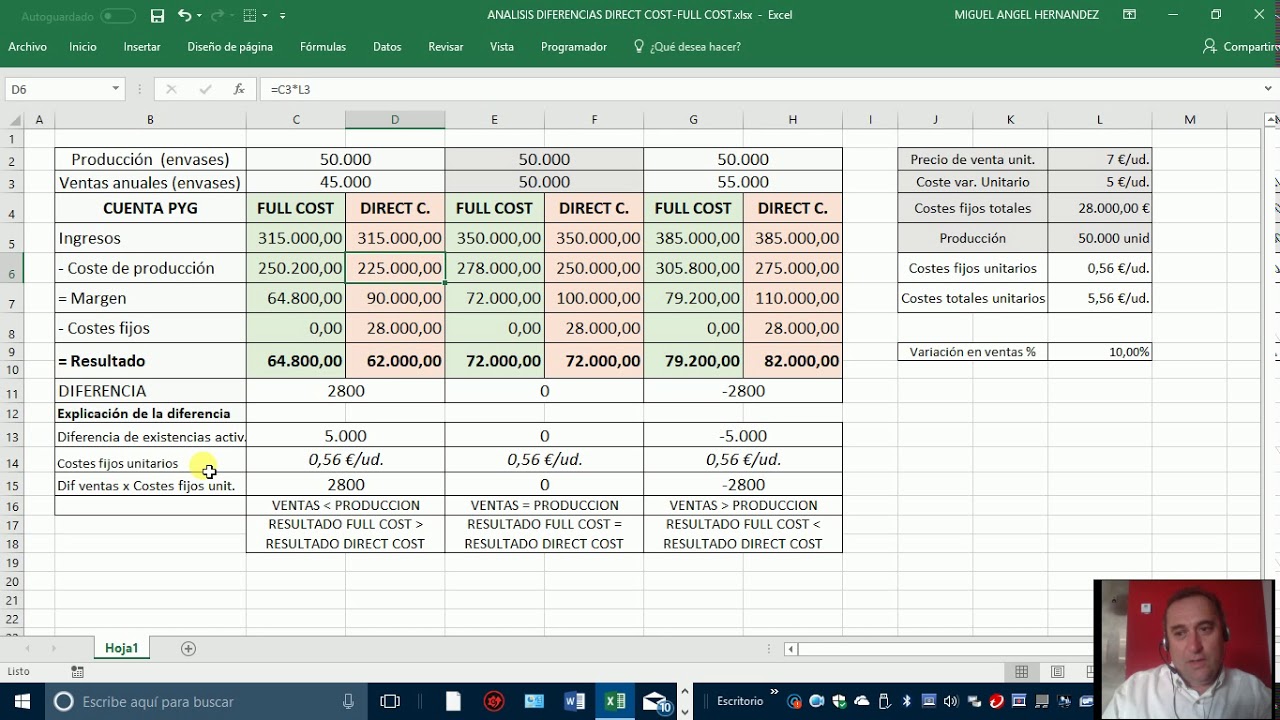Select the Hoja1 sheet tab
The height and width of the screenshot is (720, 1280).
122,648
